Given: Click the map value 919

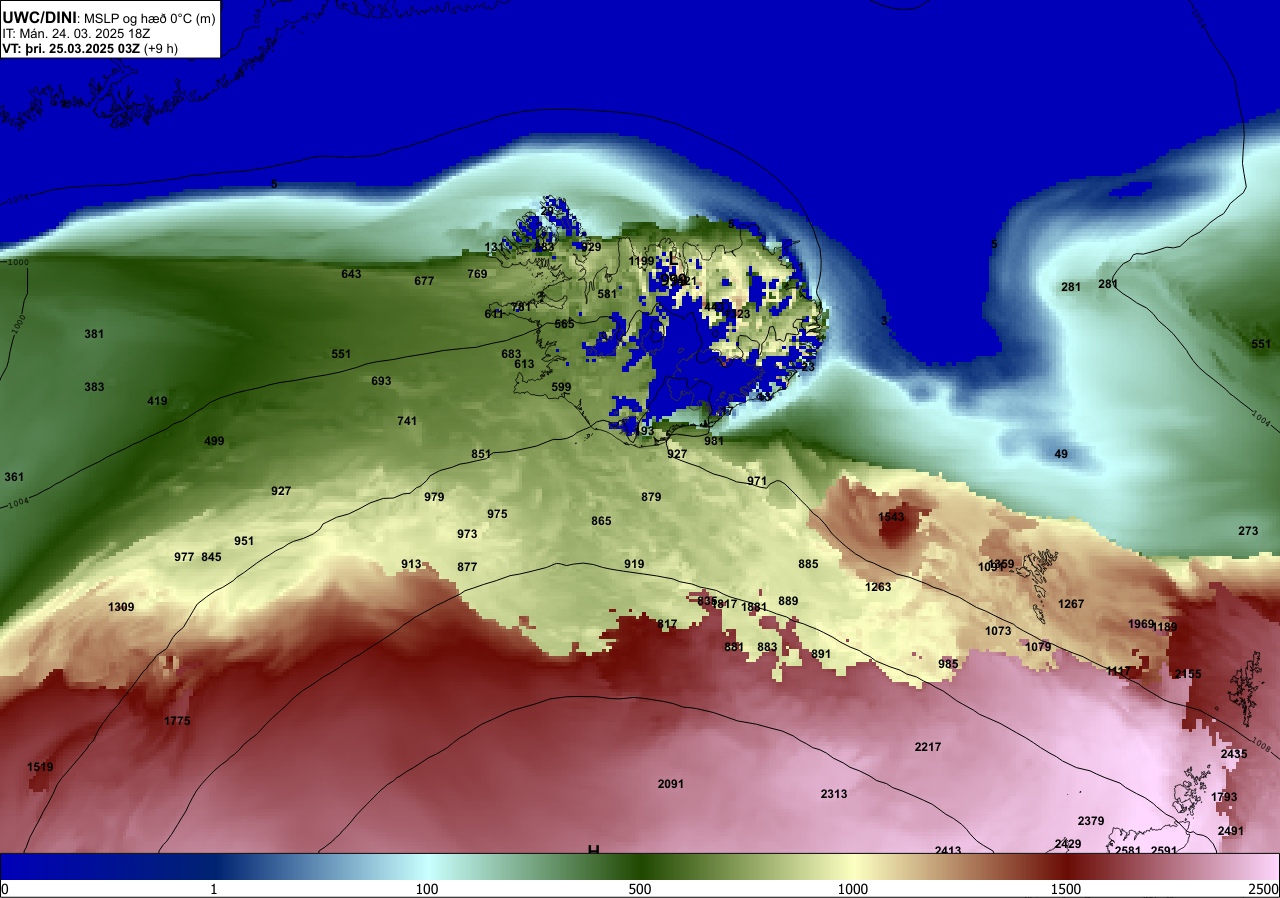Looking at the screenshot, I should point(634,564).
